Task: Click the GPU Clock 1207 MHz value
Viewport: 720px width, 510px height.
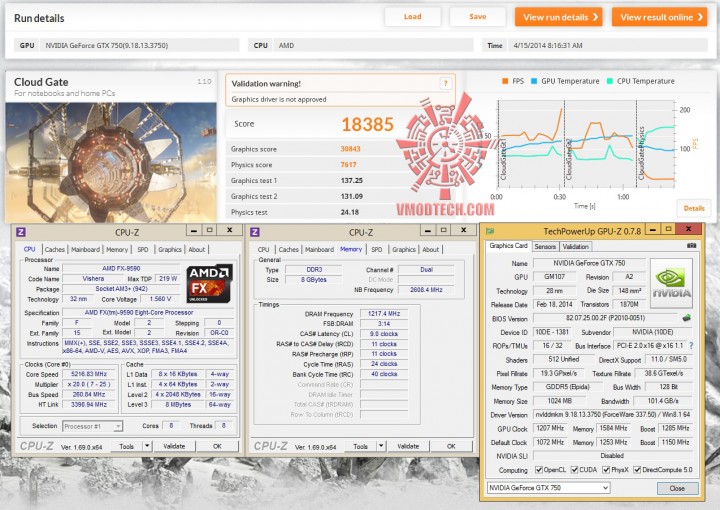Action: pyautogui.click(x=550, y=428)
